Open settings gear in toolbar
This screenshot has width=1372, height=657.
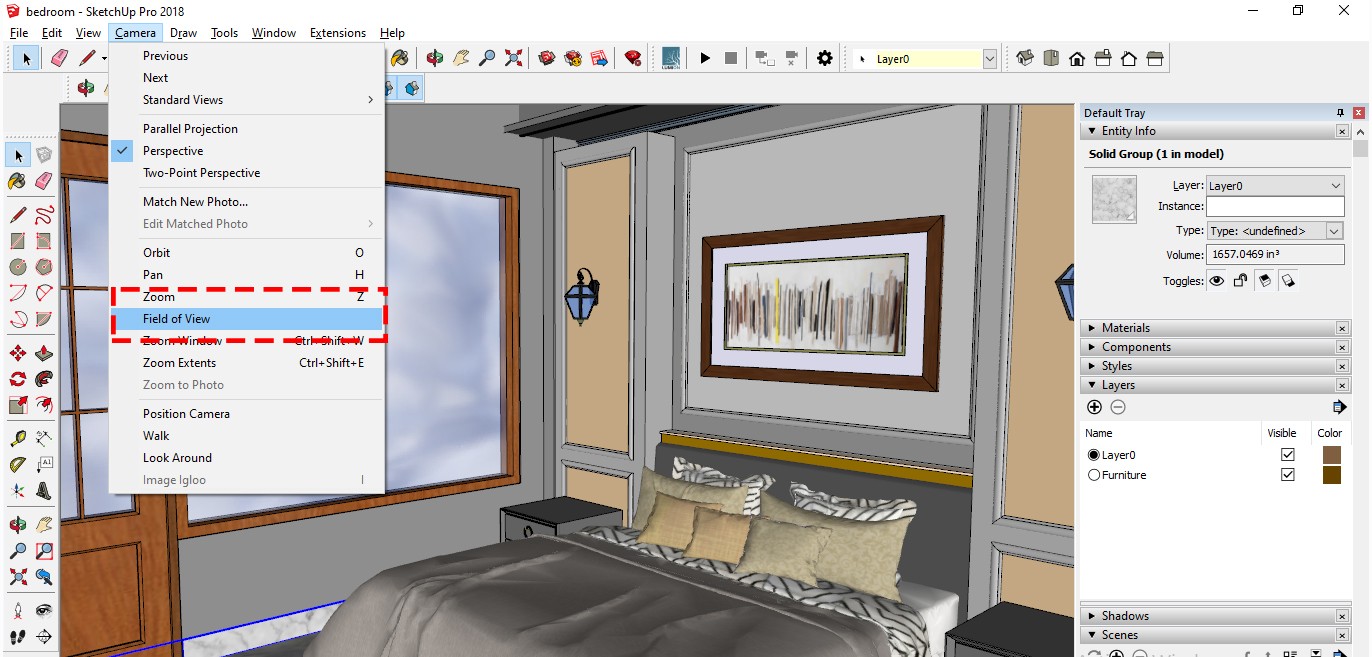[x=824, y=59]
